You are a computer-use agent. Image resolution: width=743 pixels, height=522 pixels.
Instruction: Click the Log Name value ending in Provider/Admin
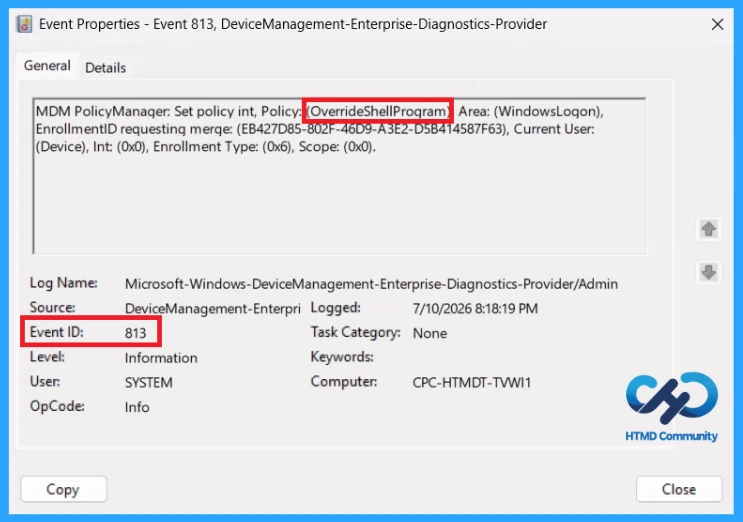tap(372, 284)
